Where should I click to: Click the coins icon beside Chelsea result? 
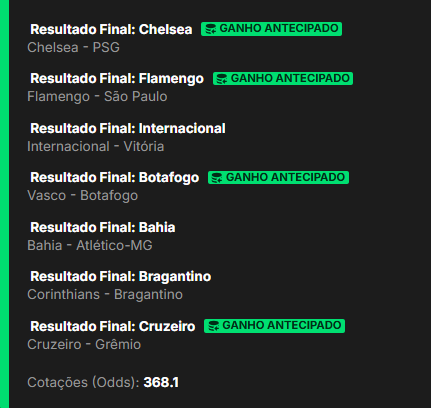point(210,29)
